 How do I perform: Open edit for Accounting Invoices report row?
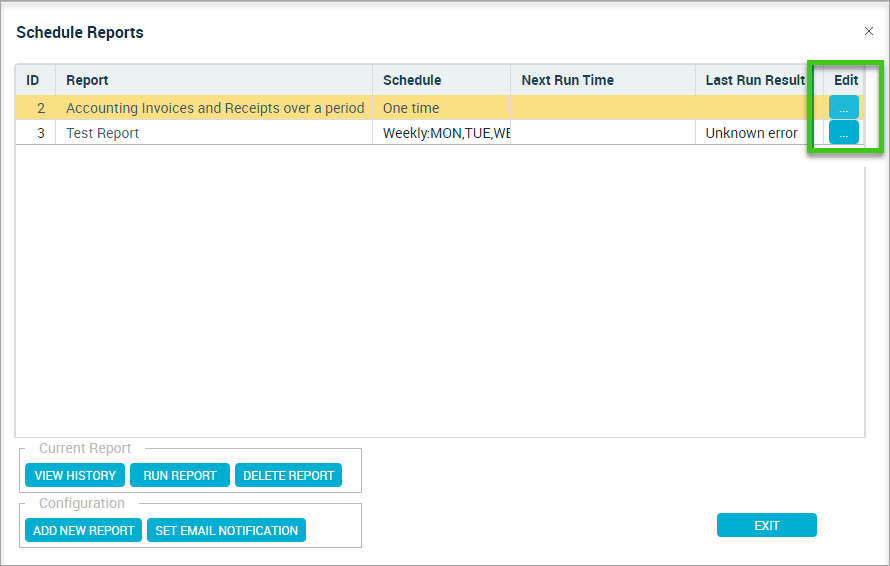[843, 107]
